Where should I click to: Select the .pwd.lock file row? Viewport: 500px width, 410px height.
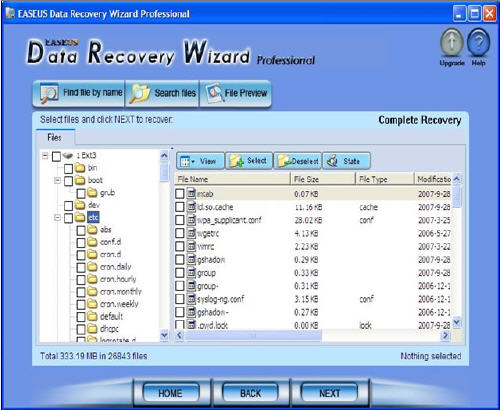(x=313, y=325)
